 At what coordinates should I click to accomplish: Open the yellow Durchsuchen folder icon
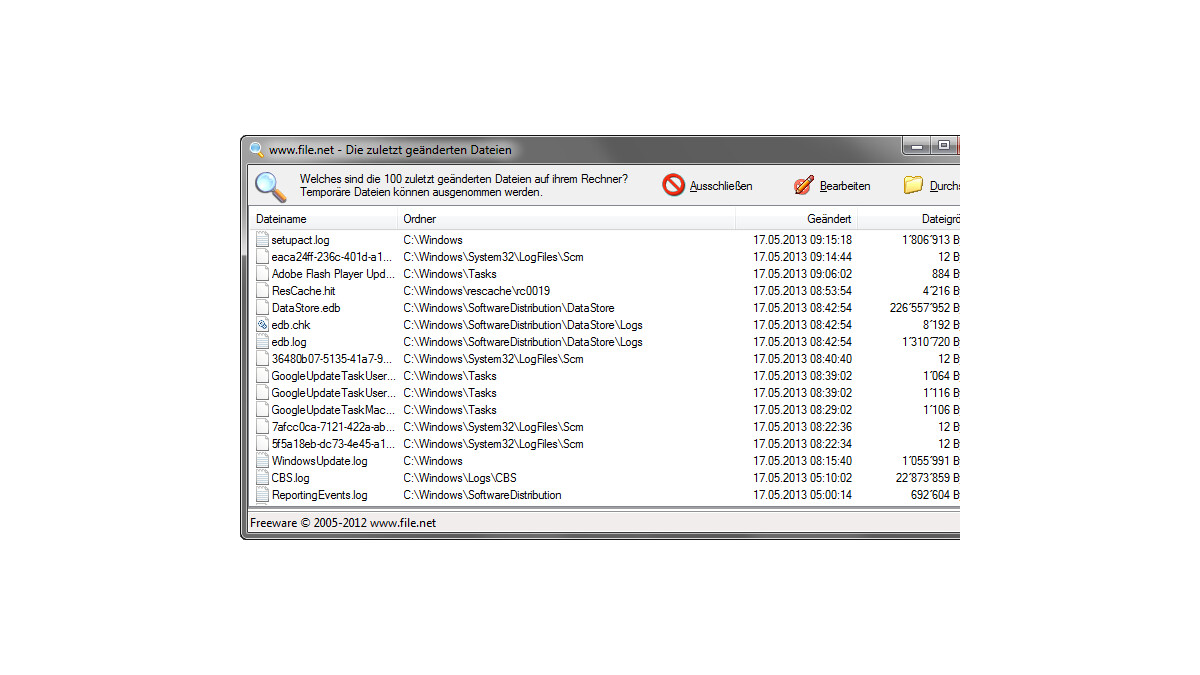click(913, 184)
